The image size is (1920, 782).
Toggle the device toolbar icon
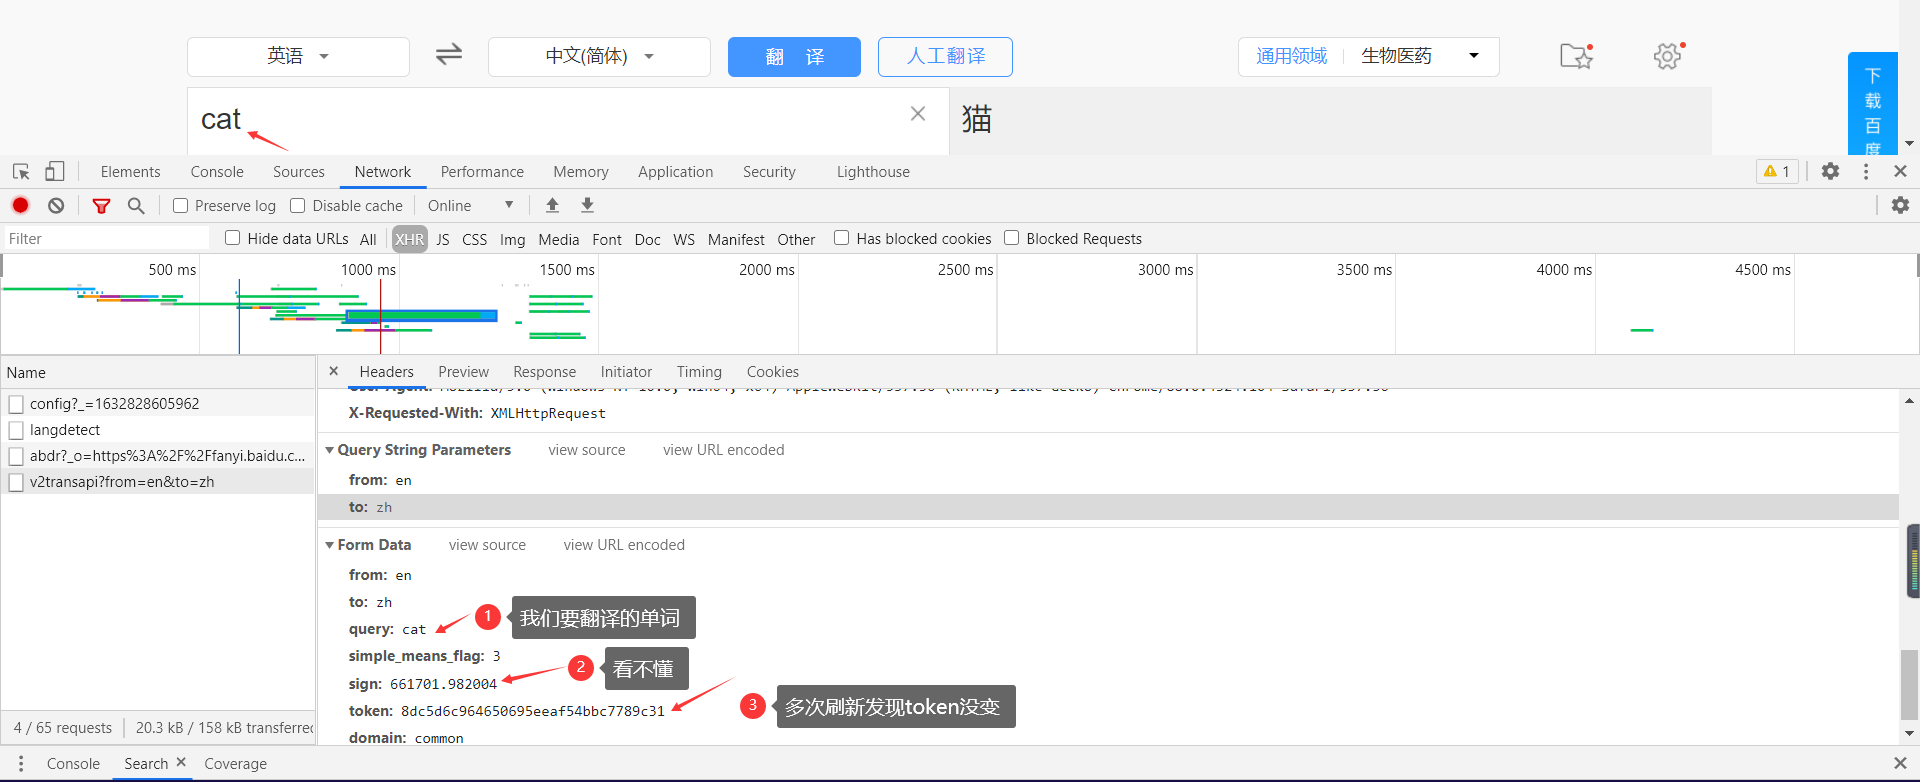[x=55, y=172]
